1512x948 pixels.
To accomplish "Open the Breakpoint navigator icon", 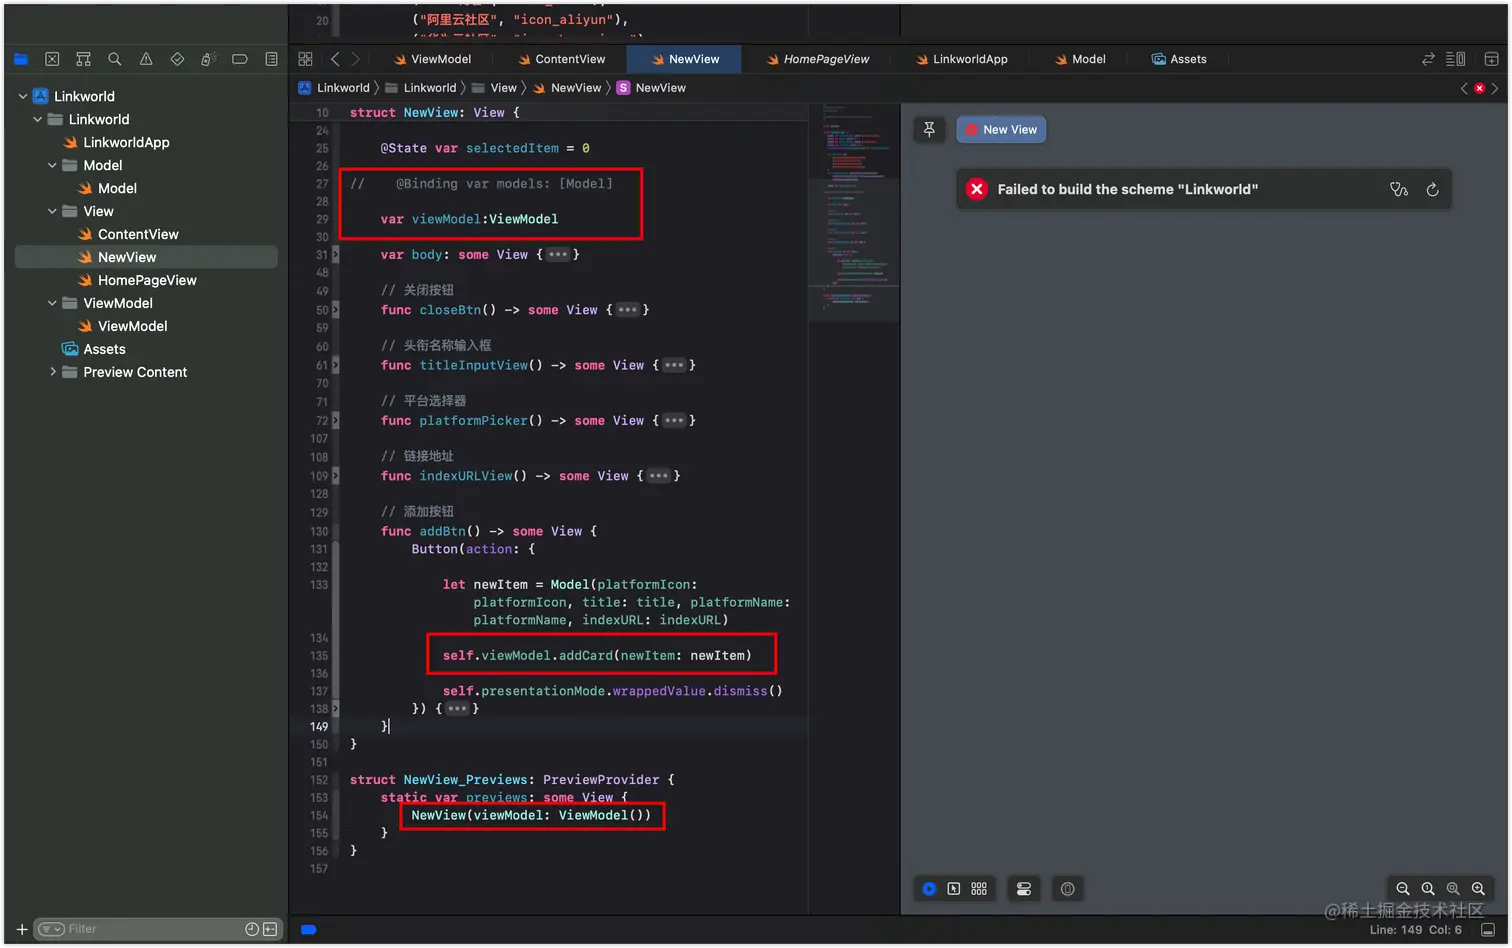I will click(240, 60).
